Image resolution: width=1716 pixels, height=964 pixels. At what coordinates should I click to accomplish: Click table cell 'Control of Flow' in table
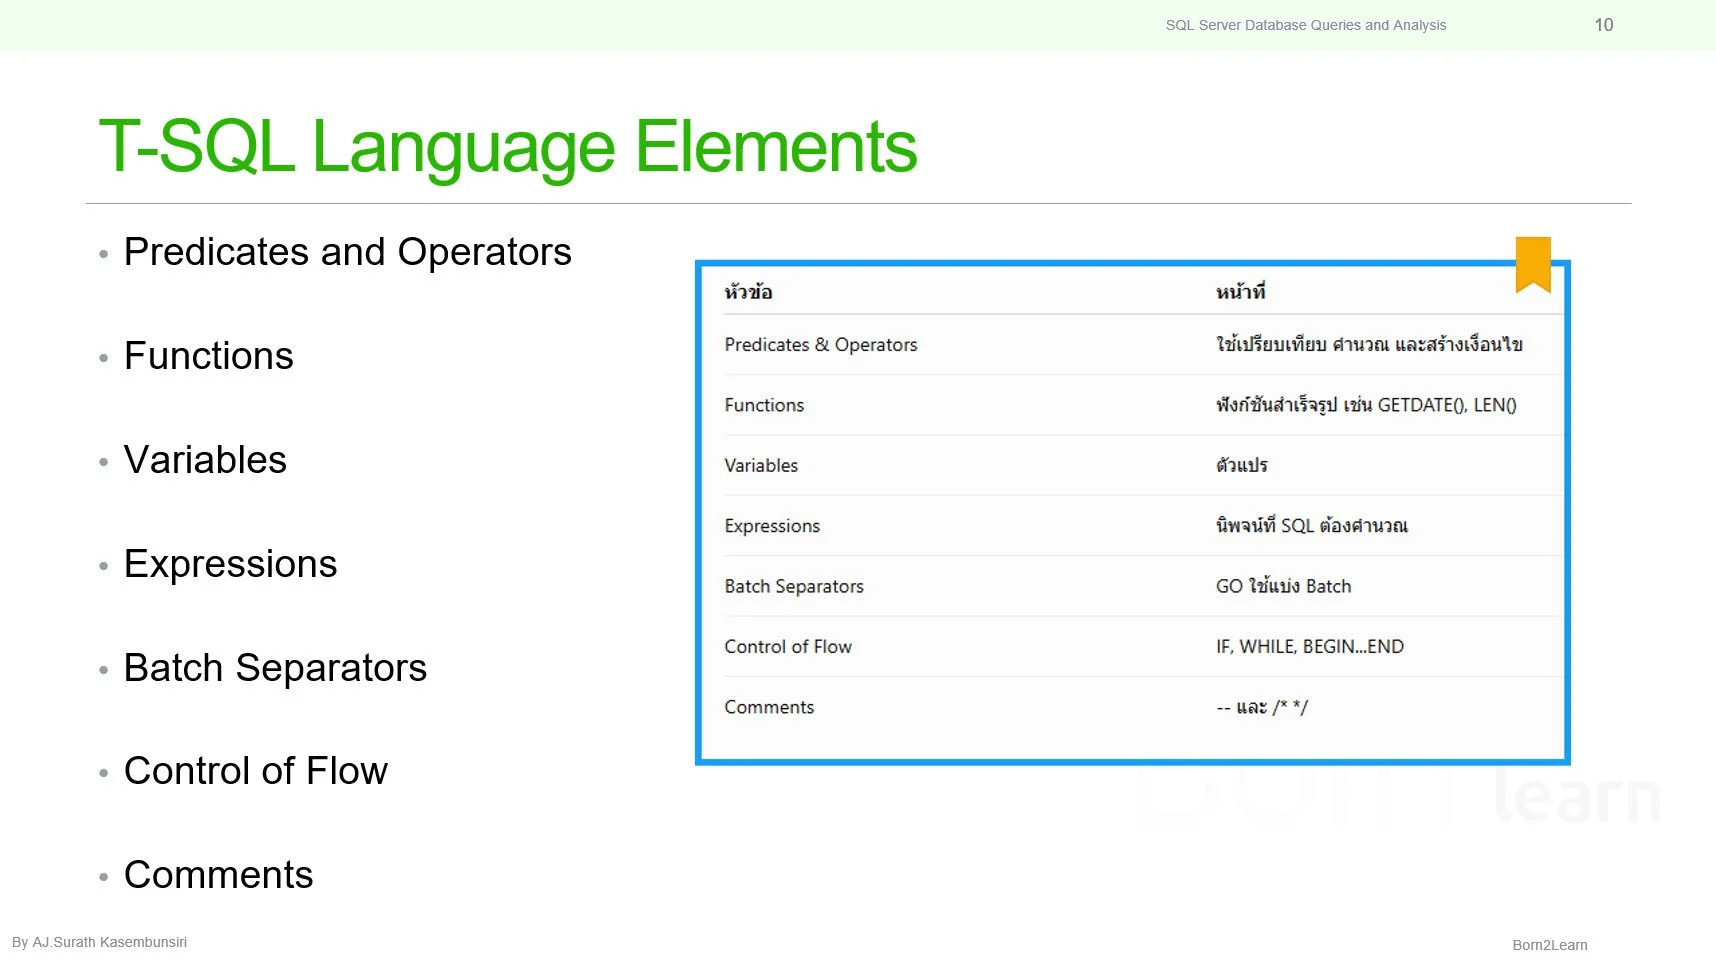pos(788,647)
